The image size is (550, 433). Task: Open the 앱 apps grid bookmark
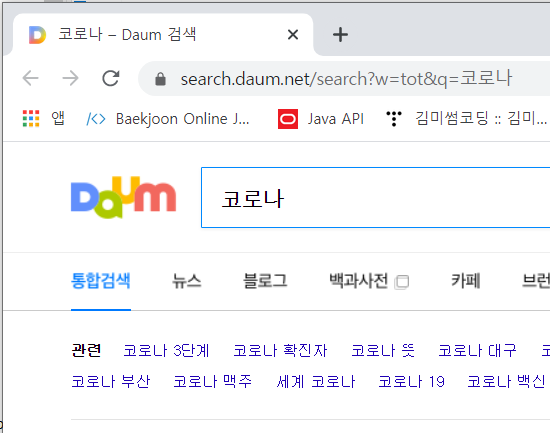pos(43,119)
